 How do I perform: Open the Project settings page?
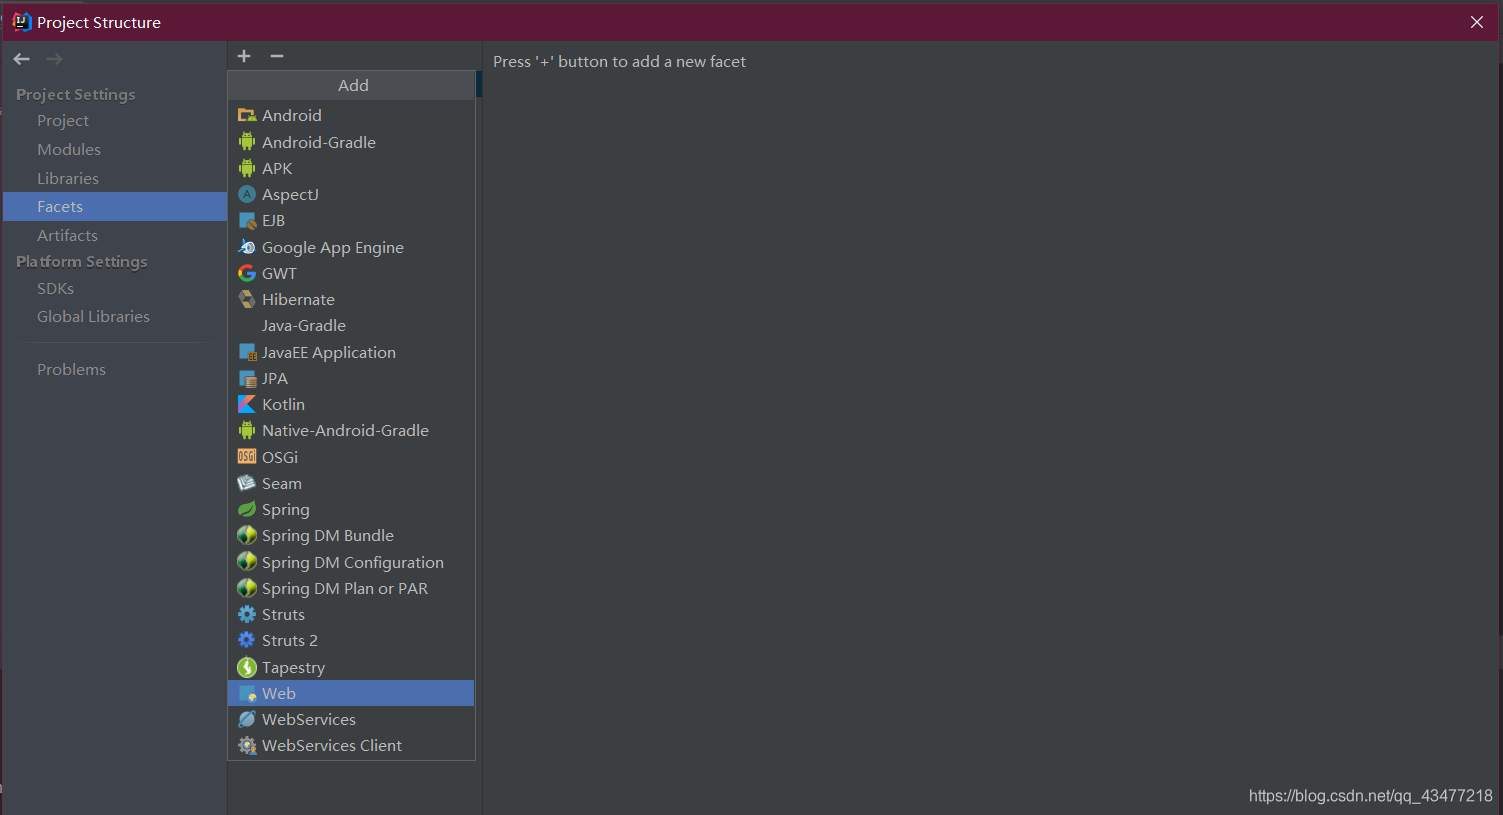coord(63,120)
